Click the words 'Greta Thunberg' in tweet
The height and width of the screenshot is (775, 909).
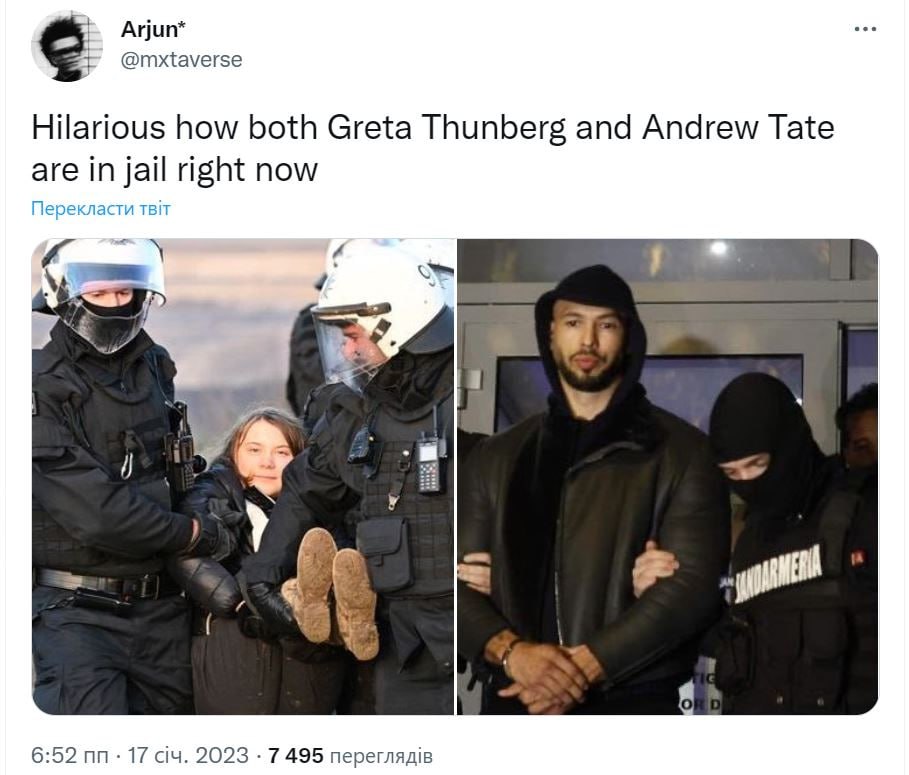coord(446,127)
